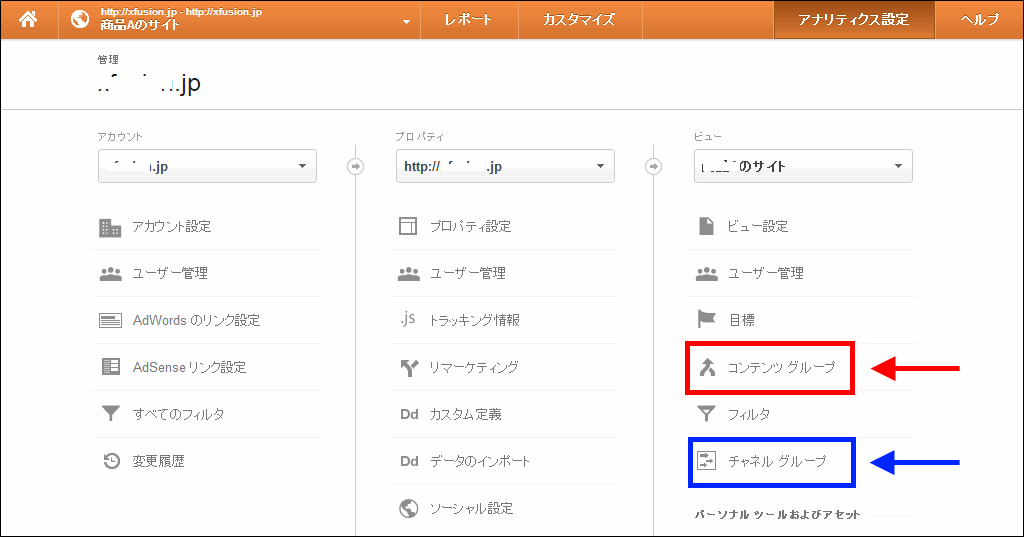Click the リマーケティング fork icon
The width and height of the screenshot is (1024, 537).
408,367
